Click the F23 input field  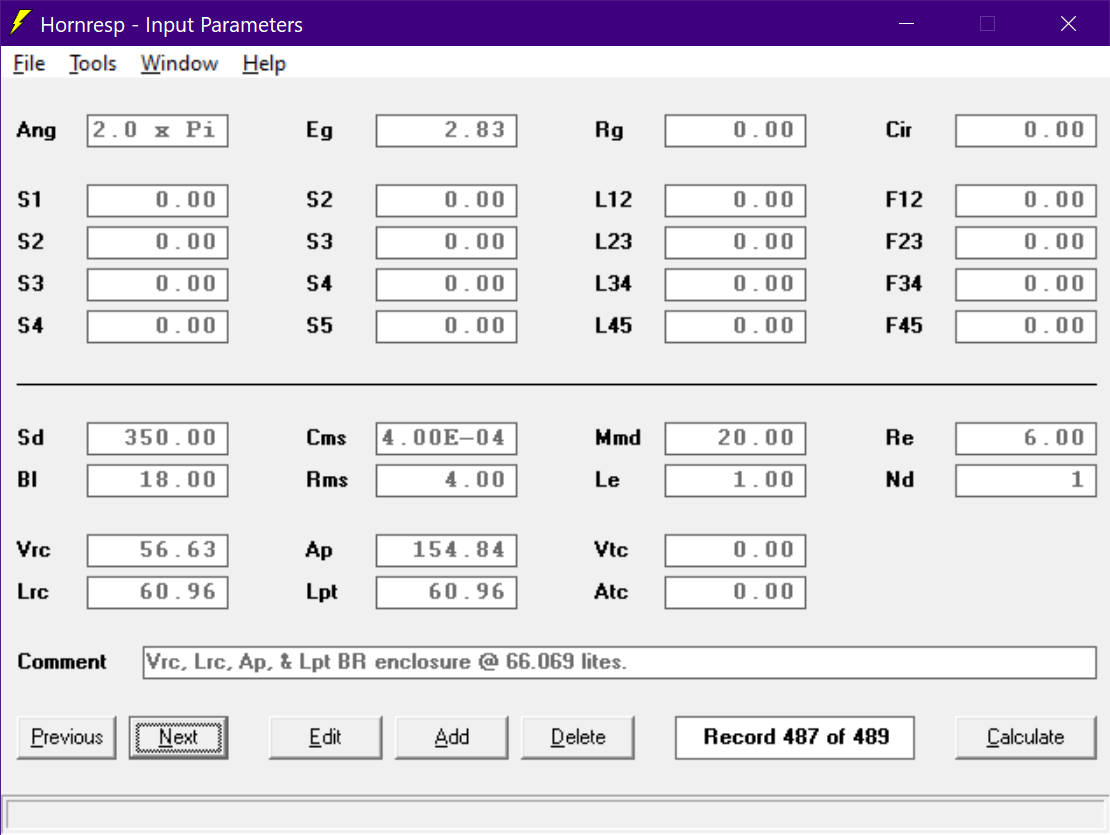[x=1025, y=242]
